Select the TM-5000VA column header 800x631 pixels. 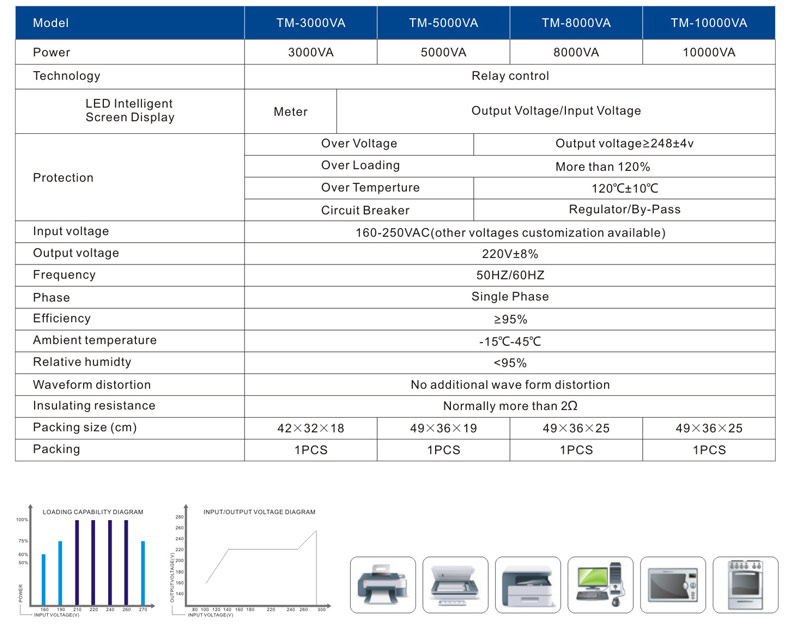pos(443,23)
